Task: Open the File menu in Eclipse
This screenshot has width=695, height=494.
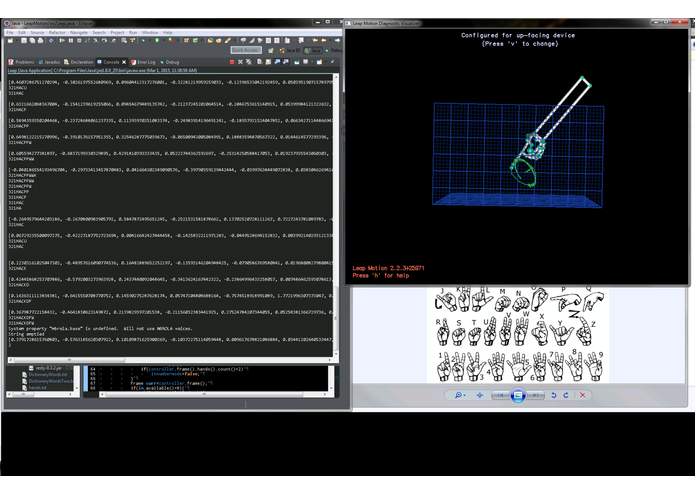Action: (10, 32)
